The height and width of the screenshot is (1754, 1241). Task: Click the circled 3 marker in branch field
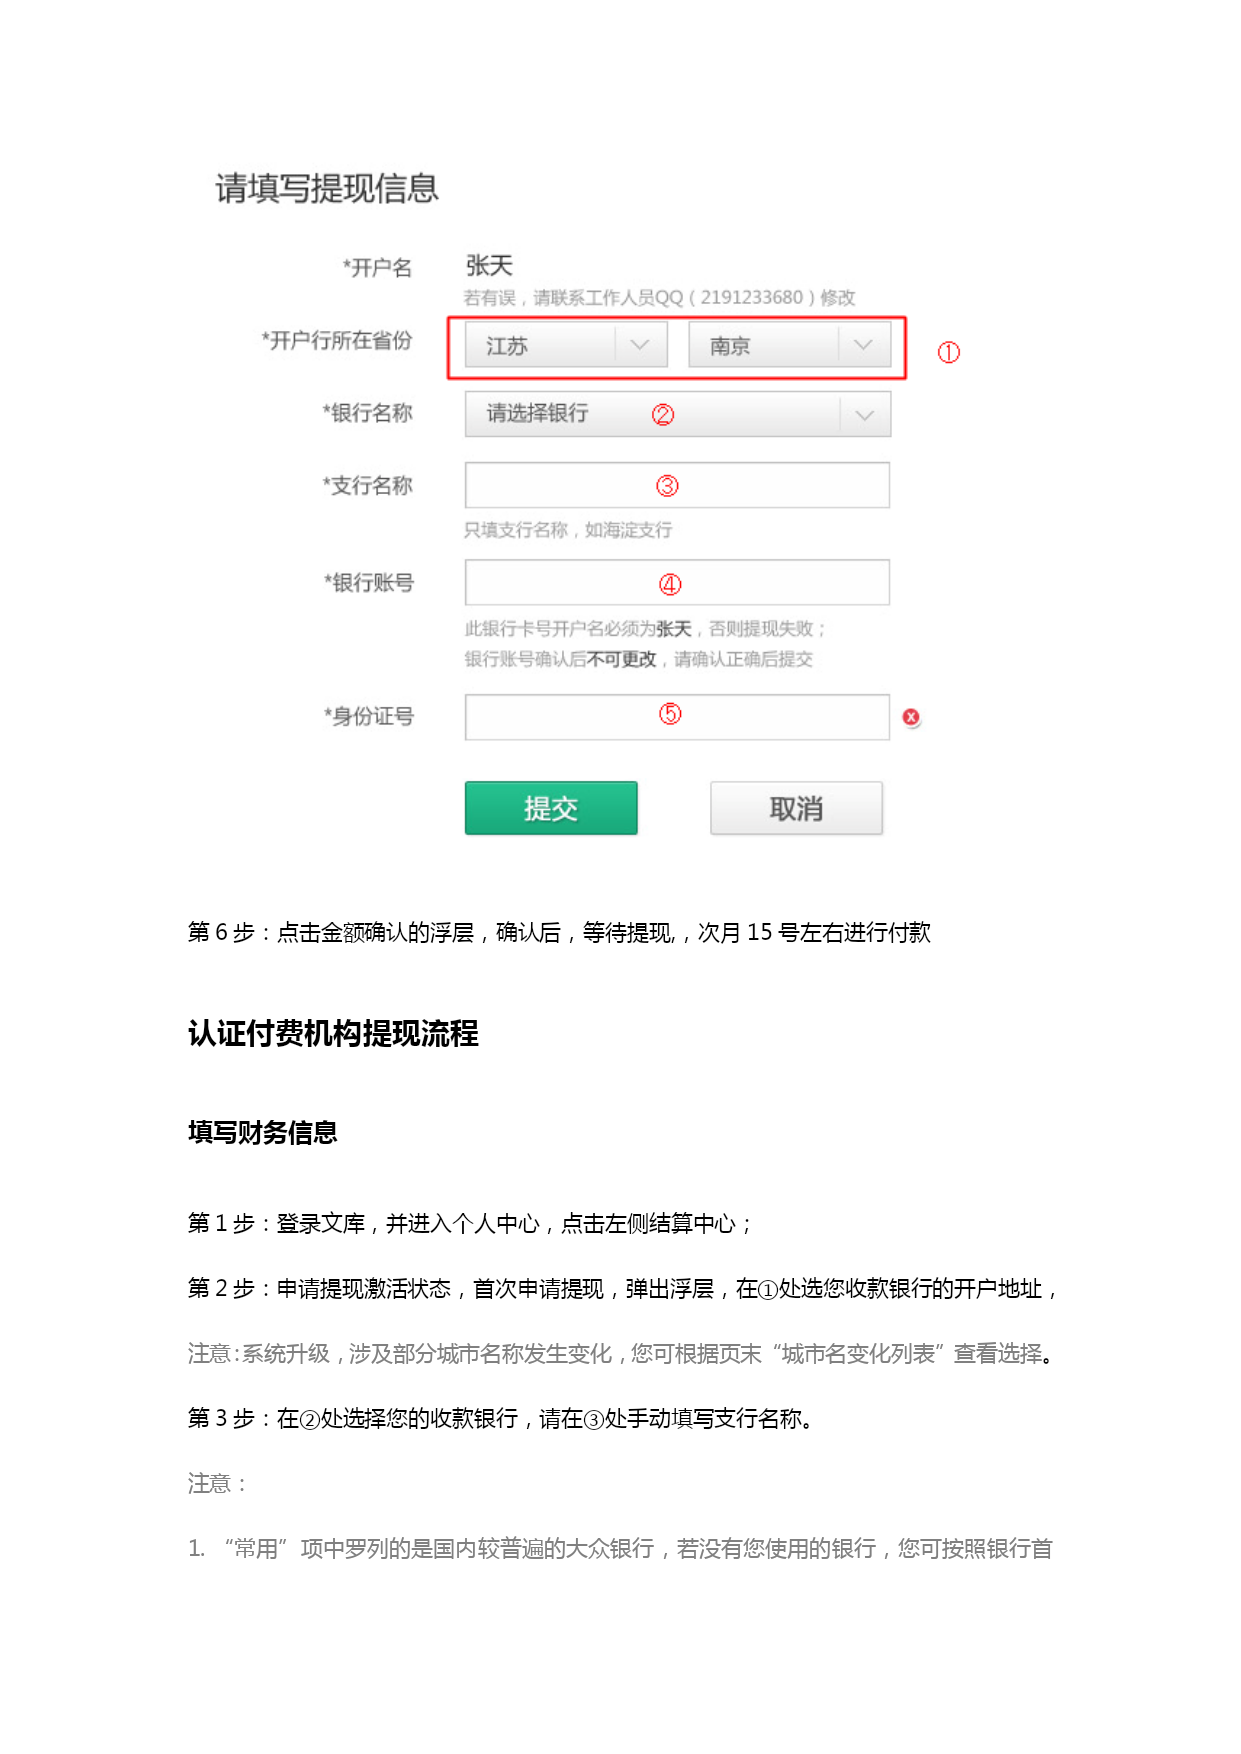(x=667, y=486)
